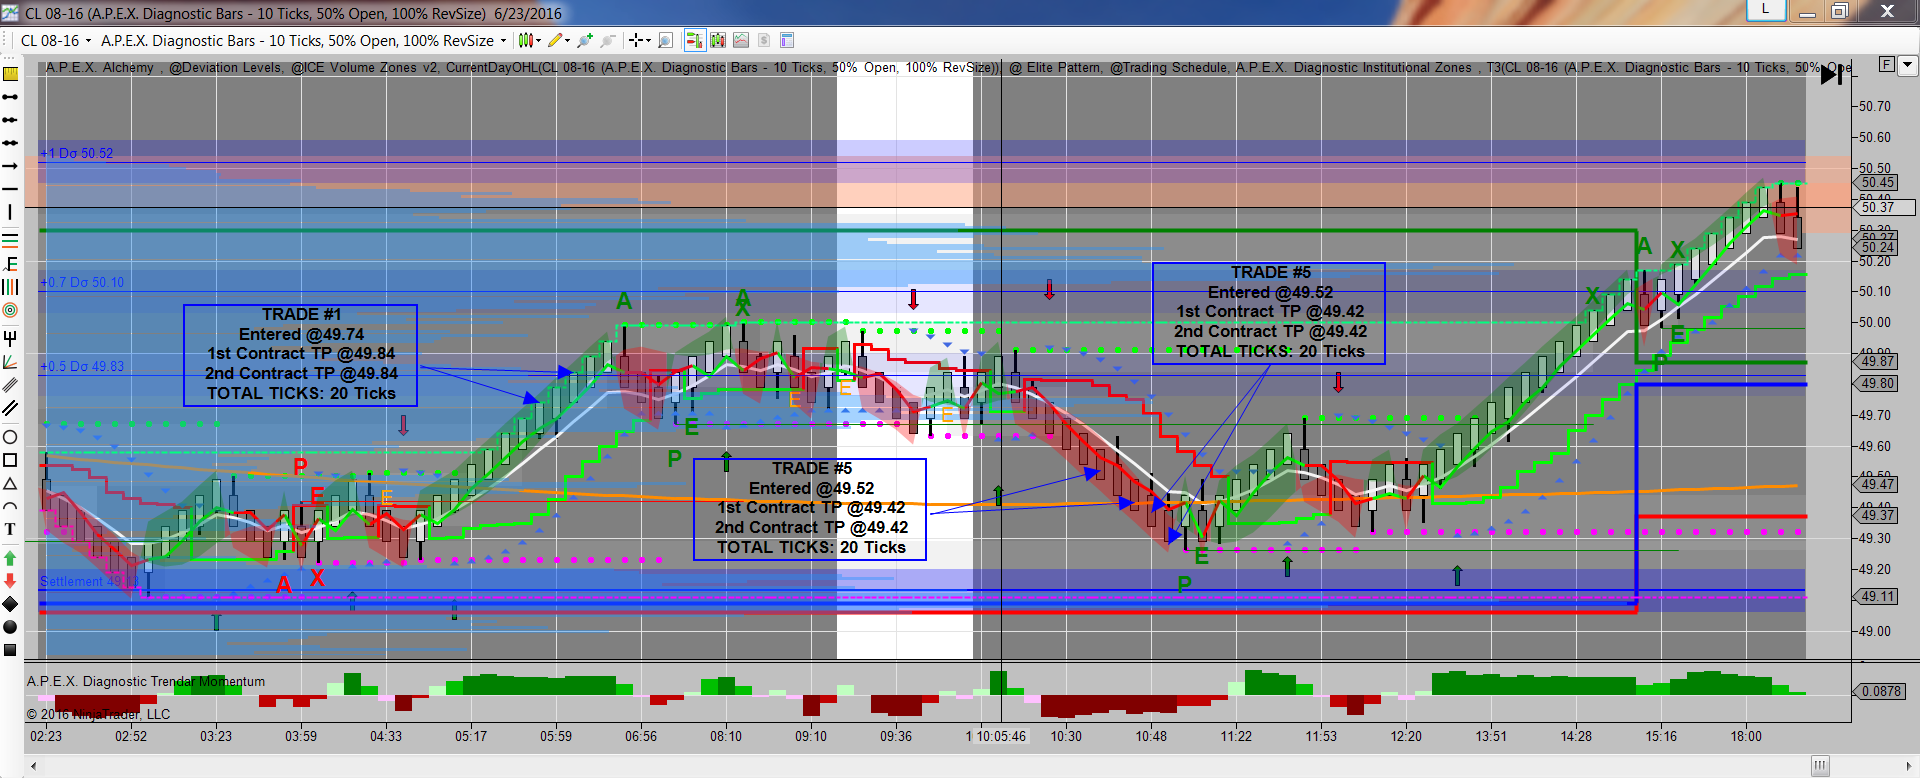Select the Fibonacci Retracements tool

(10, 240)
